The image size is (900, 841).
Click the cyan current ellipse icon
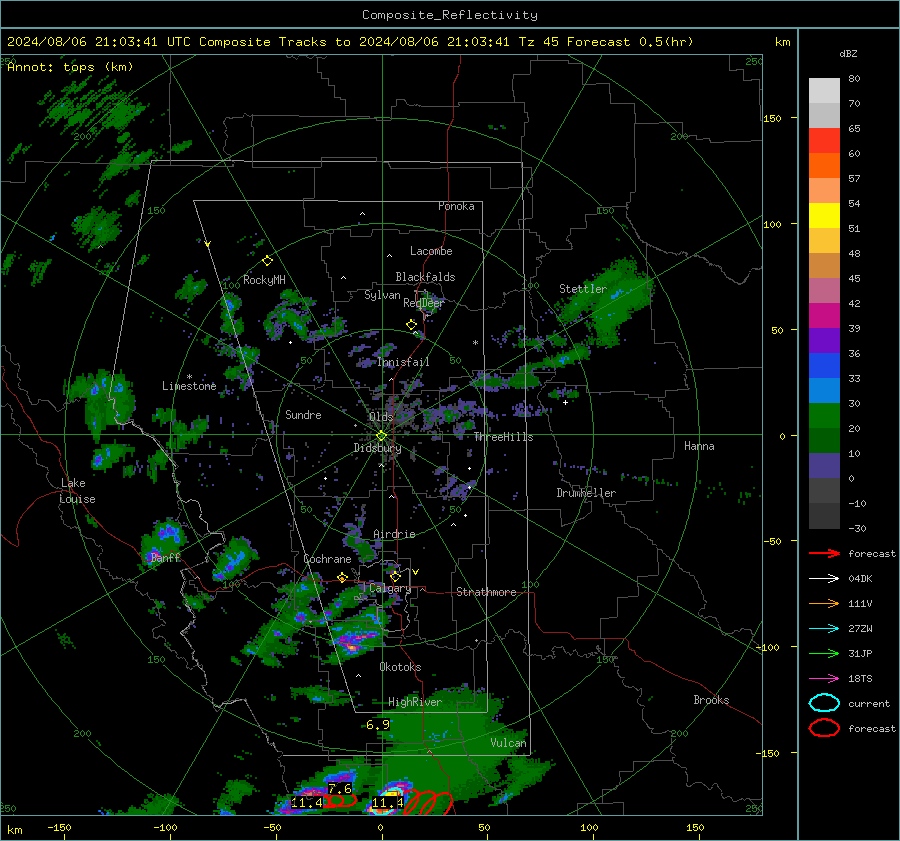pyautogui.click(x=824, y=703)
